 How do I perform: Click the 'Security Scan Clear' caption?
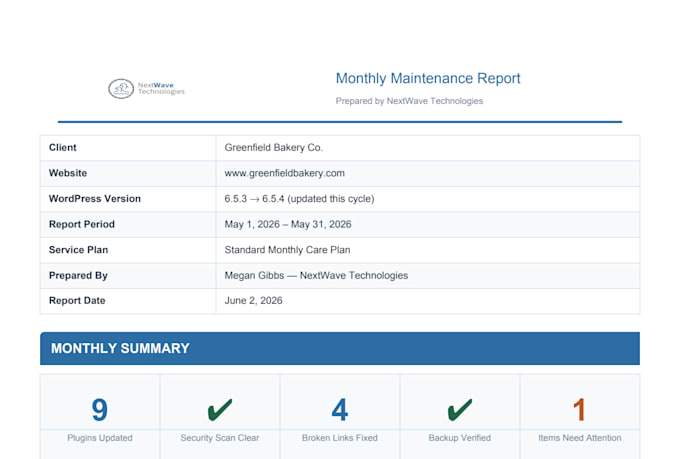[220, 438]
